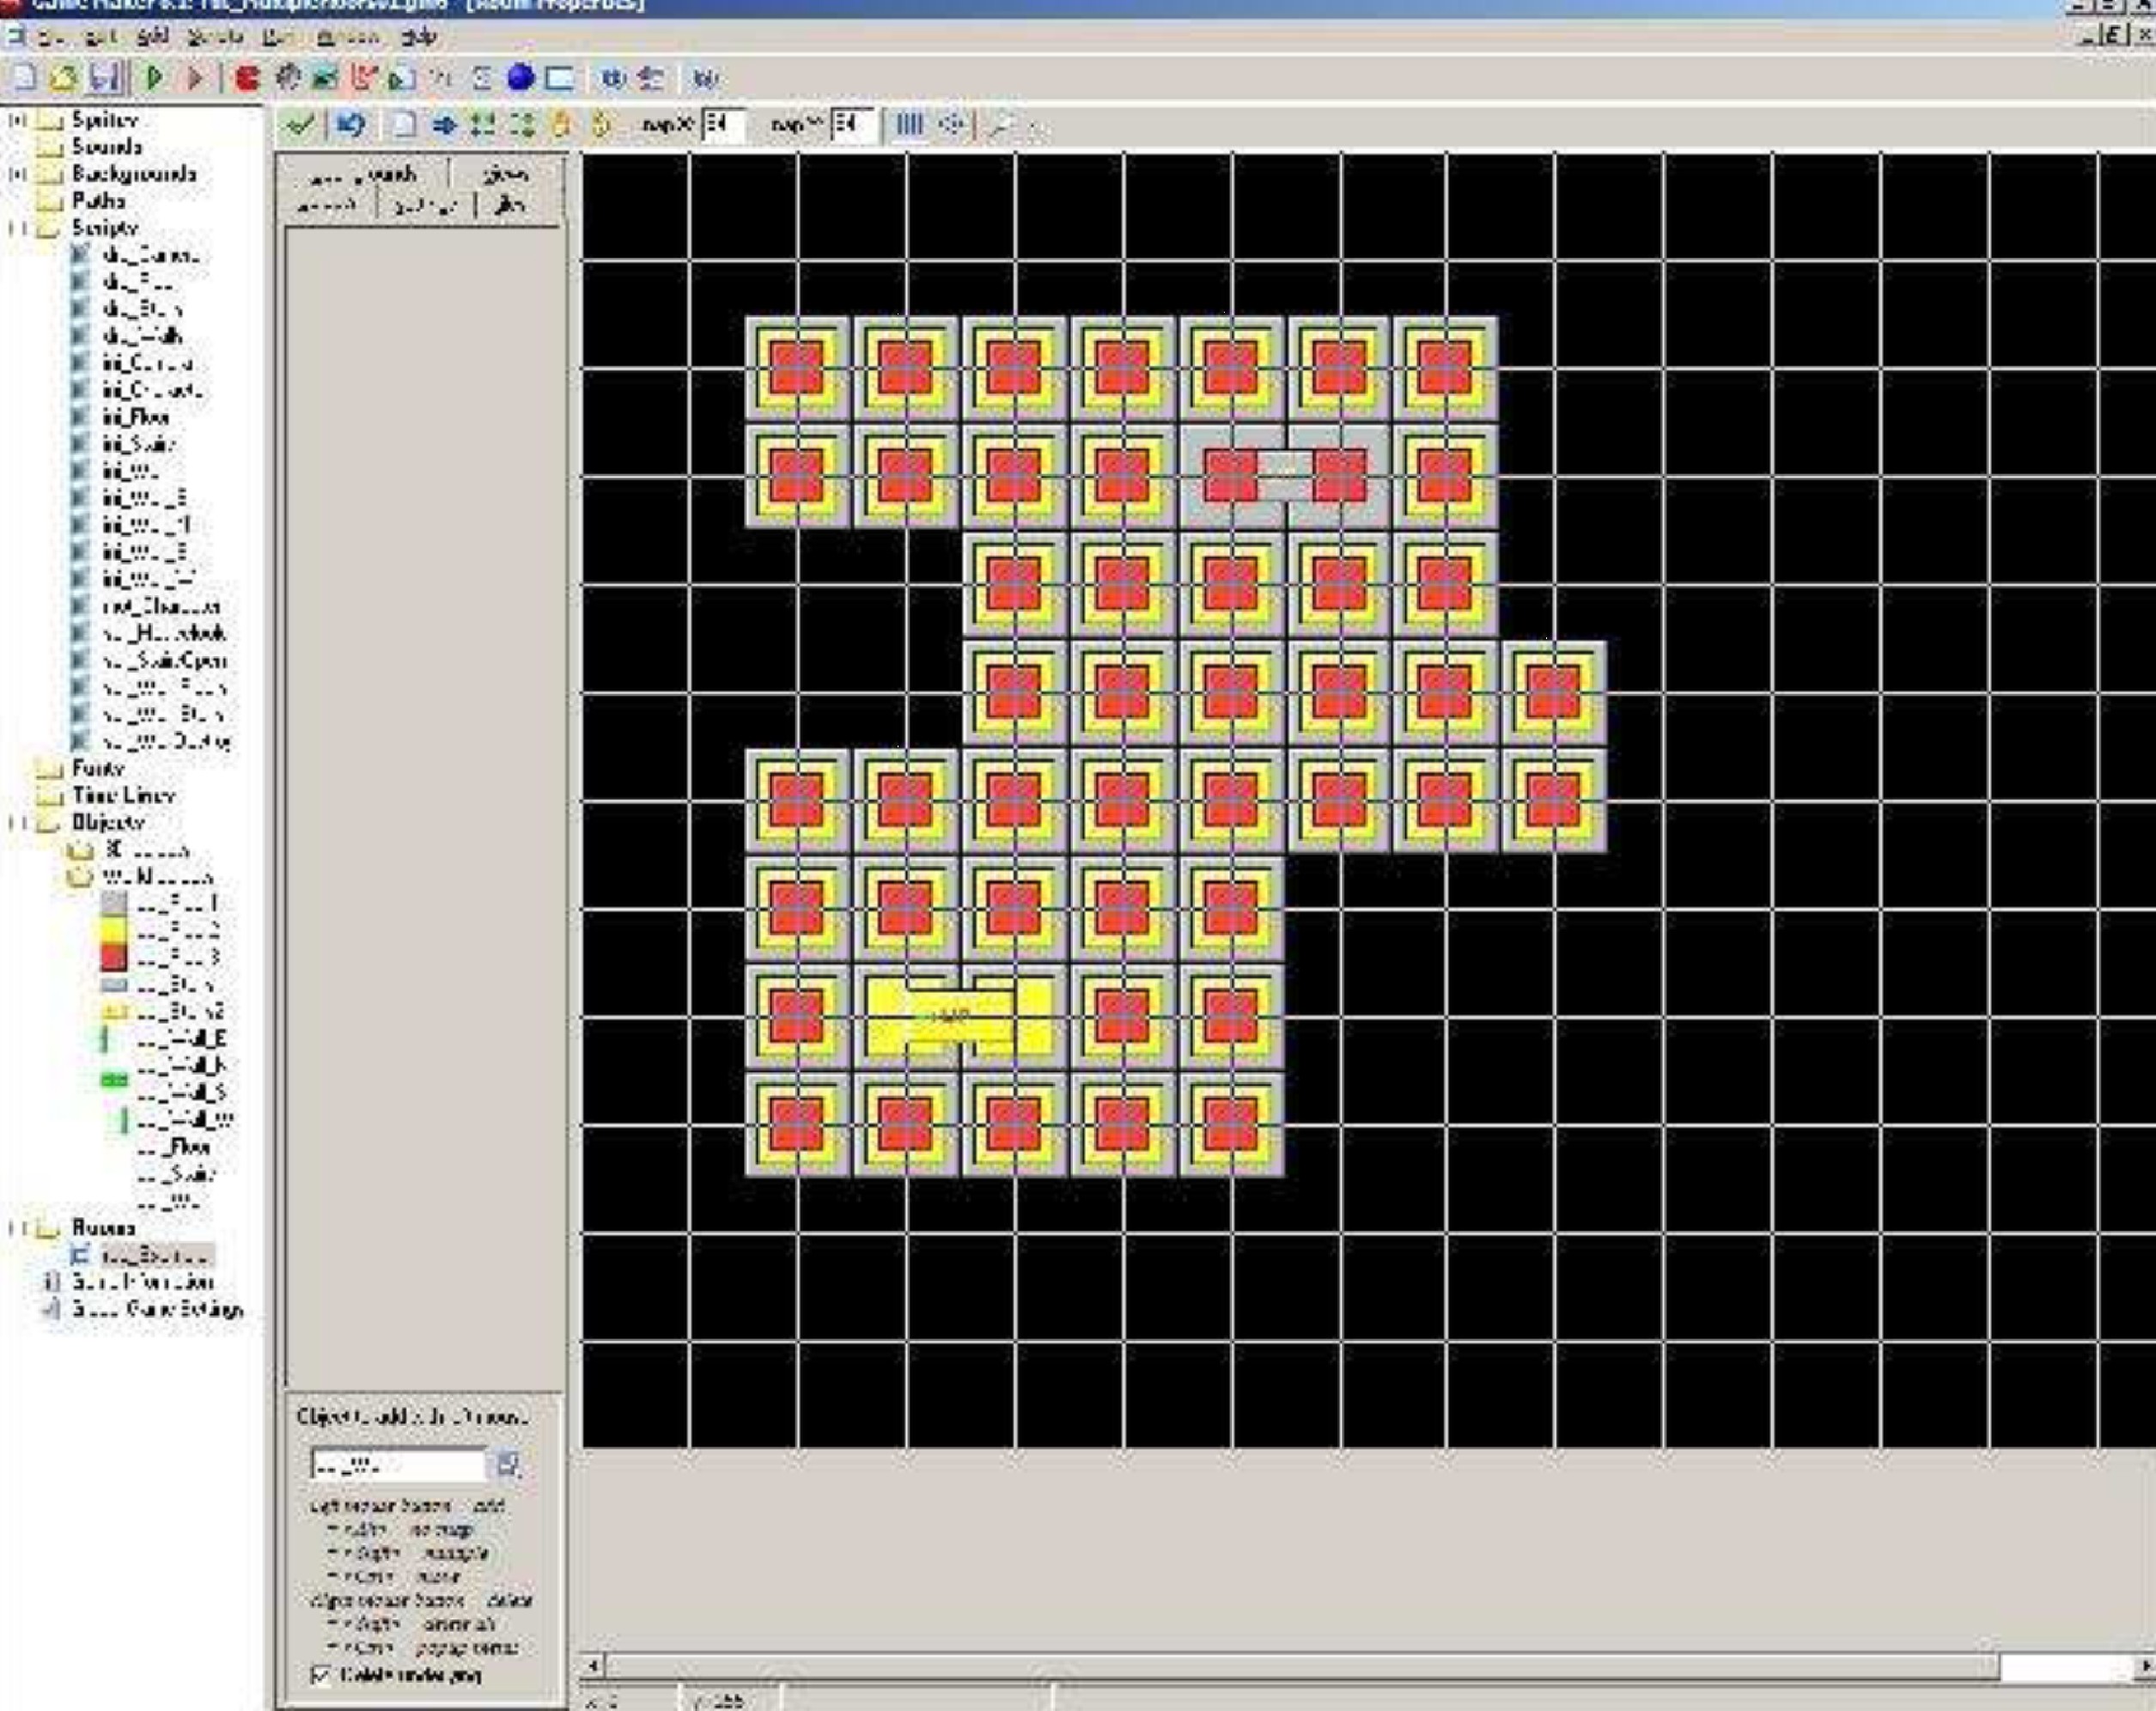Toggle the isometric grid button
The image size is (2156, 1711).
click(x=953, y=125)
